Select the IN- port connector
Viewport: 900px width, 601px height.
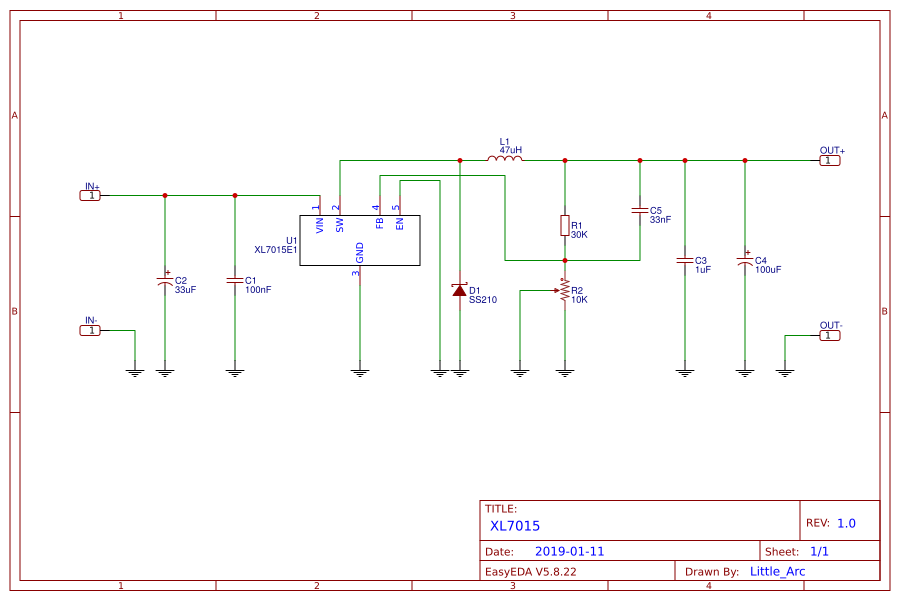(x=91, y=330)
